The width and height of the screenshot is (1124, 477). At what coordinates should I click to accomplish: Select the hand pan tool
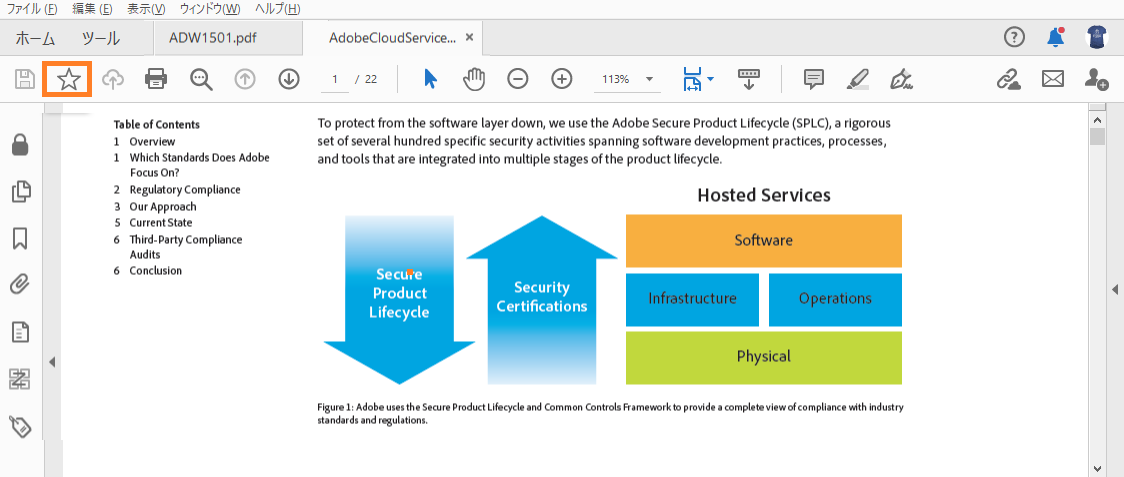[x=474, y=79]
